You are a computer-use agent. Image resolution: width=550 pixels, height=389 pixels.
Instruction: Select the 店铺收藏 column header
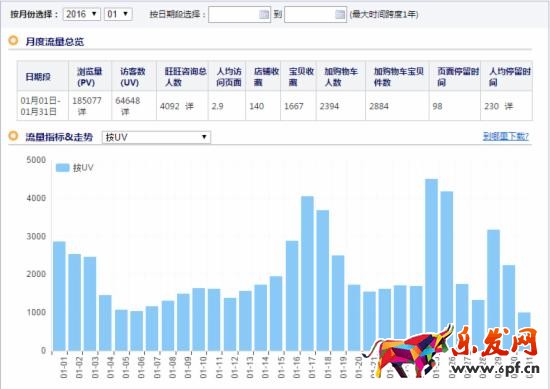[263, 76]
